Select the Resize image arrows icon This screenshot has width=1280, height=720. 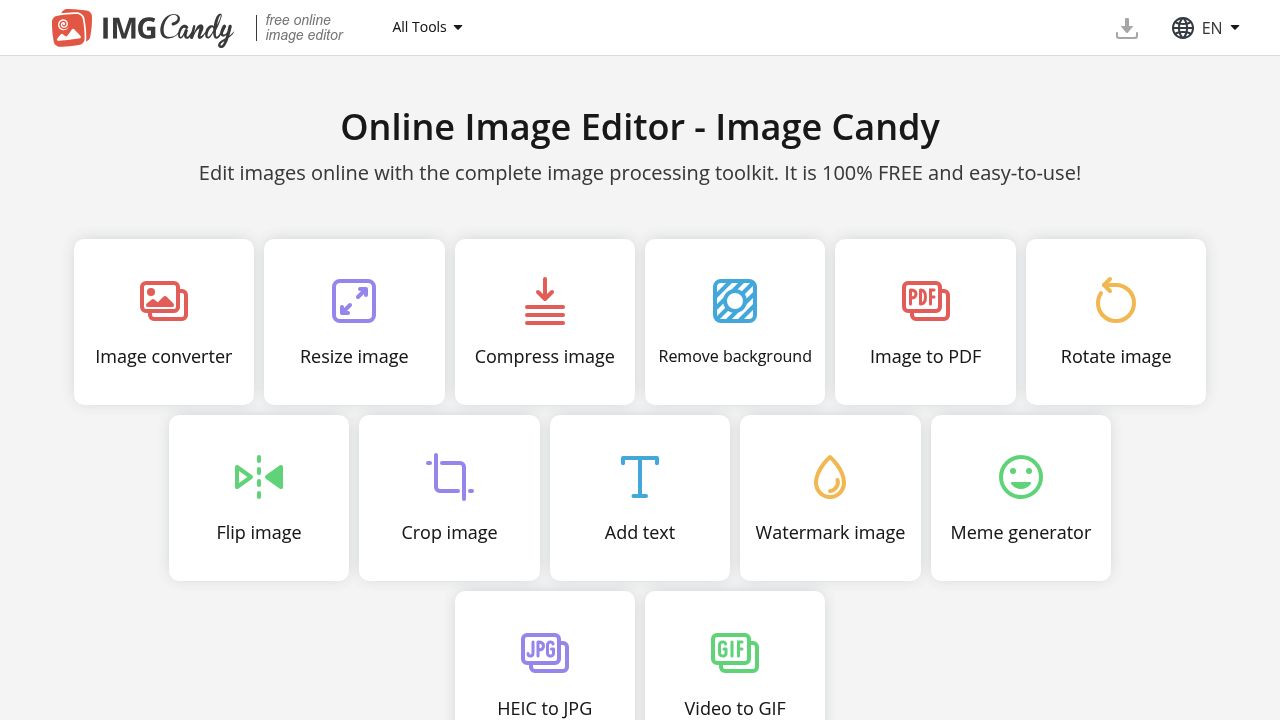click(x=354, y=301)
